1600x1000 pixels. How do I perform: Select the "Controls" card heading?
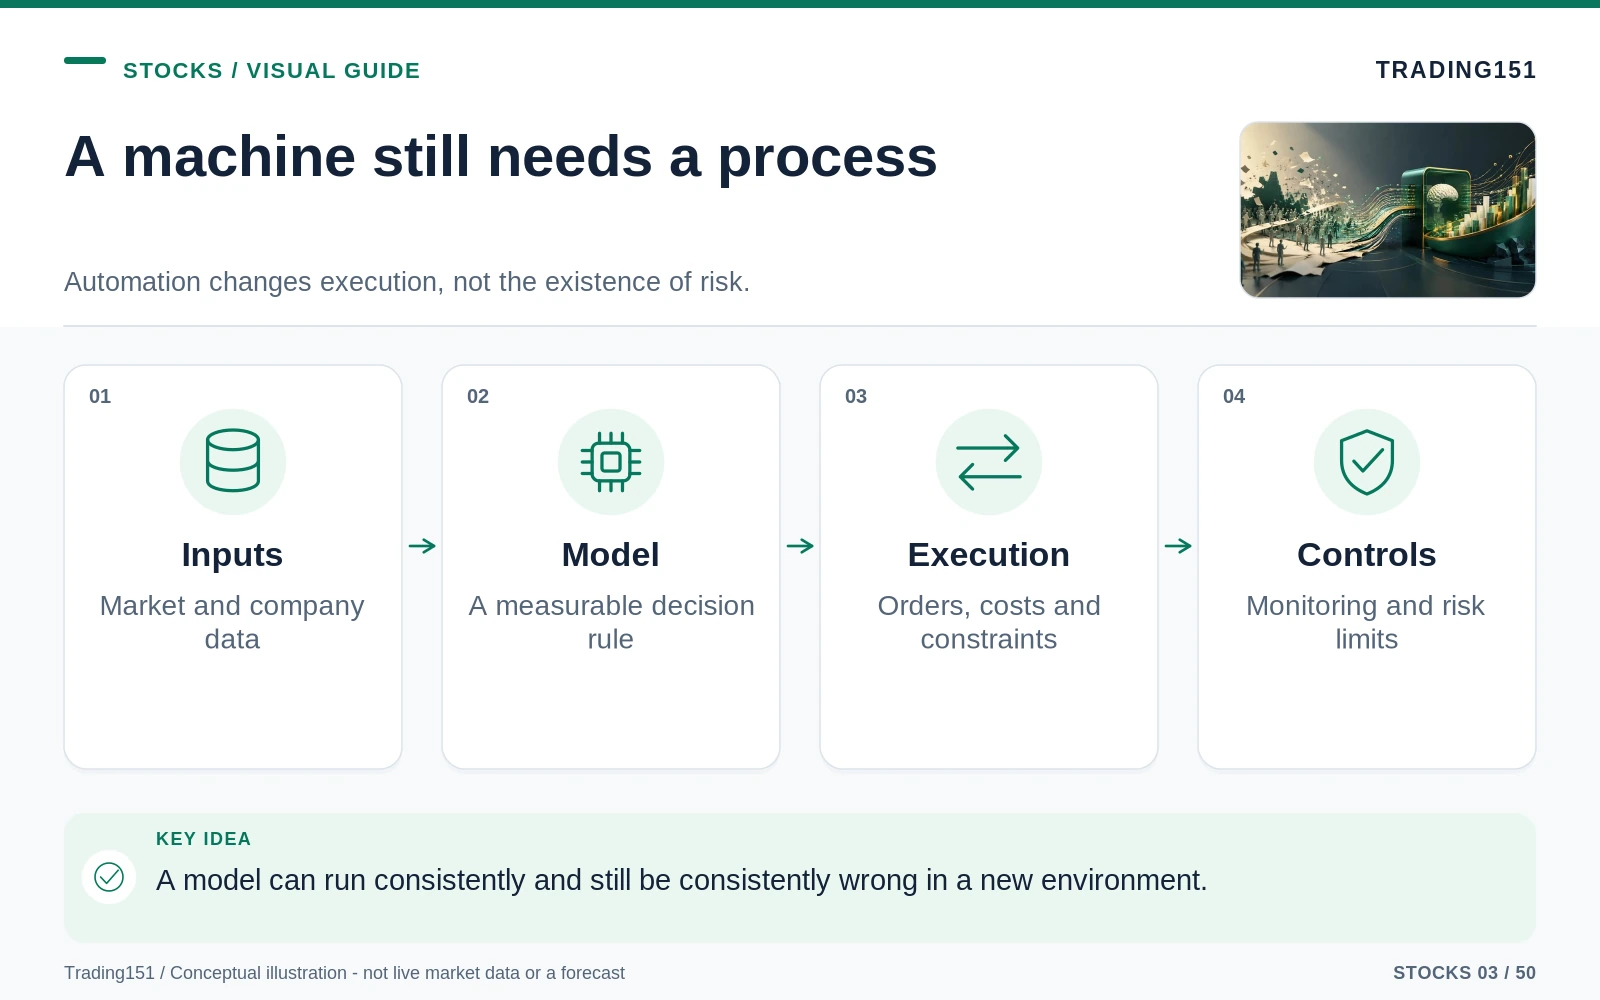click(x=1367, y=555)
